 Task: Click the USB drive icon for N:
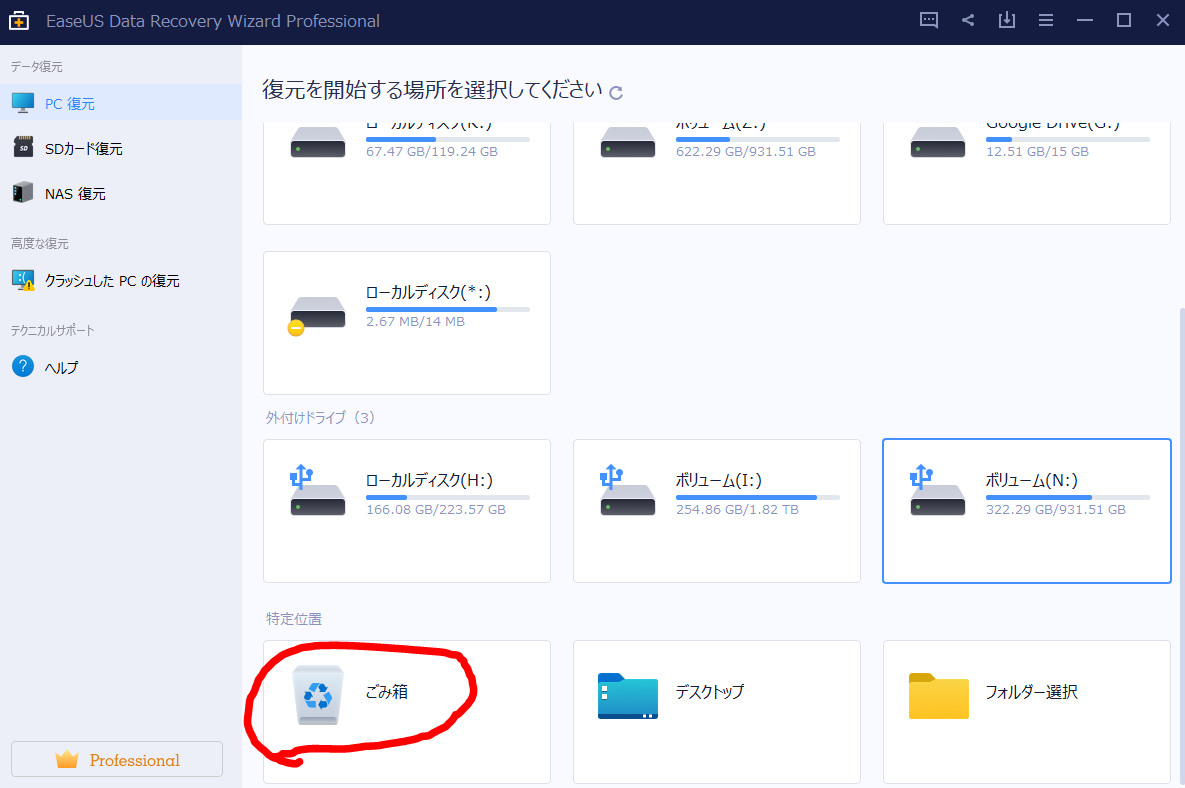[x=937, y=490]
